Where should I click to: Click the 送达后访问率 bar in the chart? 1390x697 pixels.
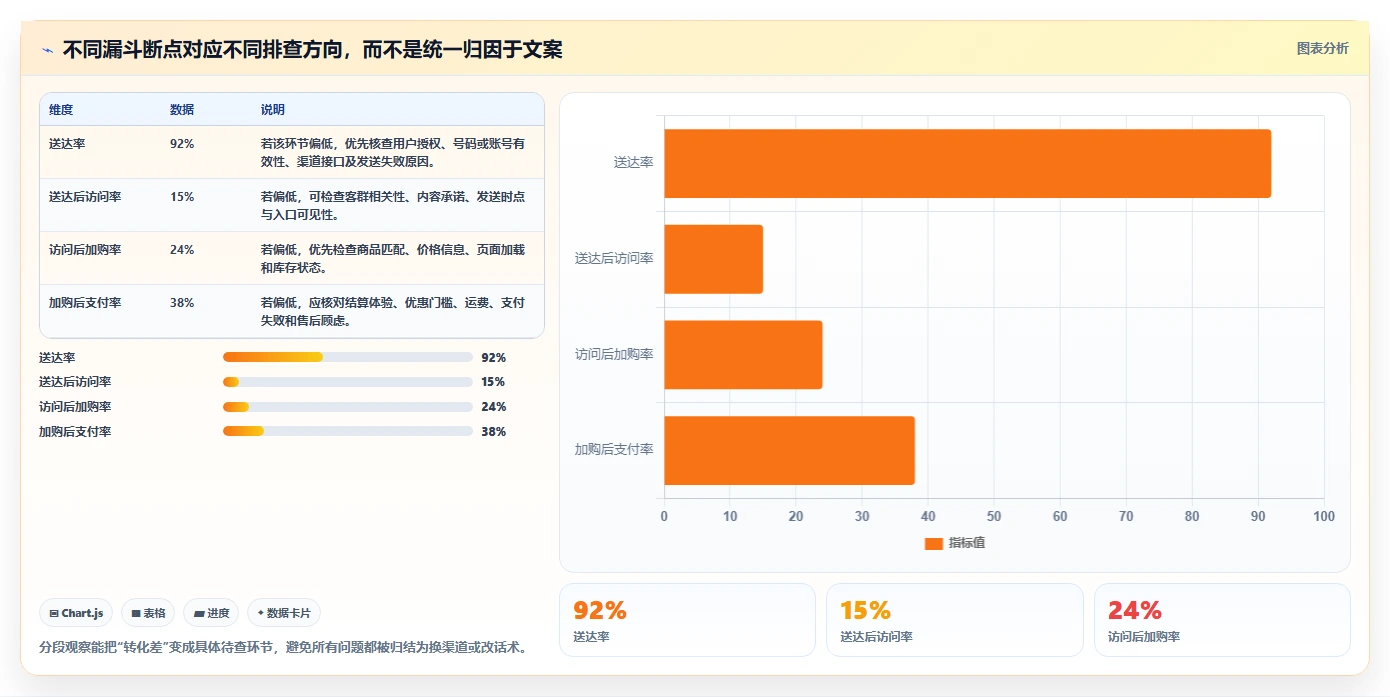tap(713, 259)
